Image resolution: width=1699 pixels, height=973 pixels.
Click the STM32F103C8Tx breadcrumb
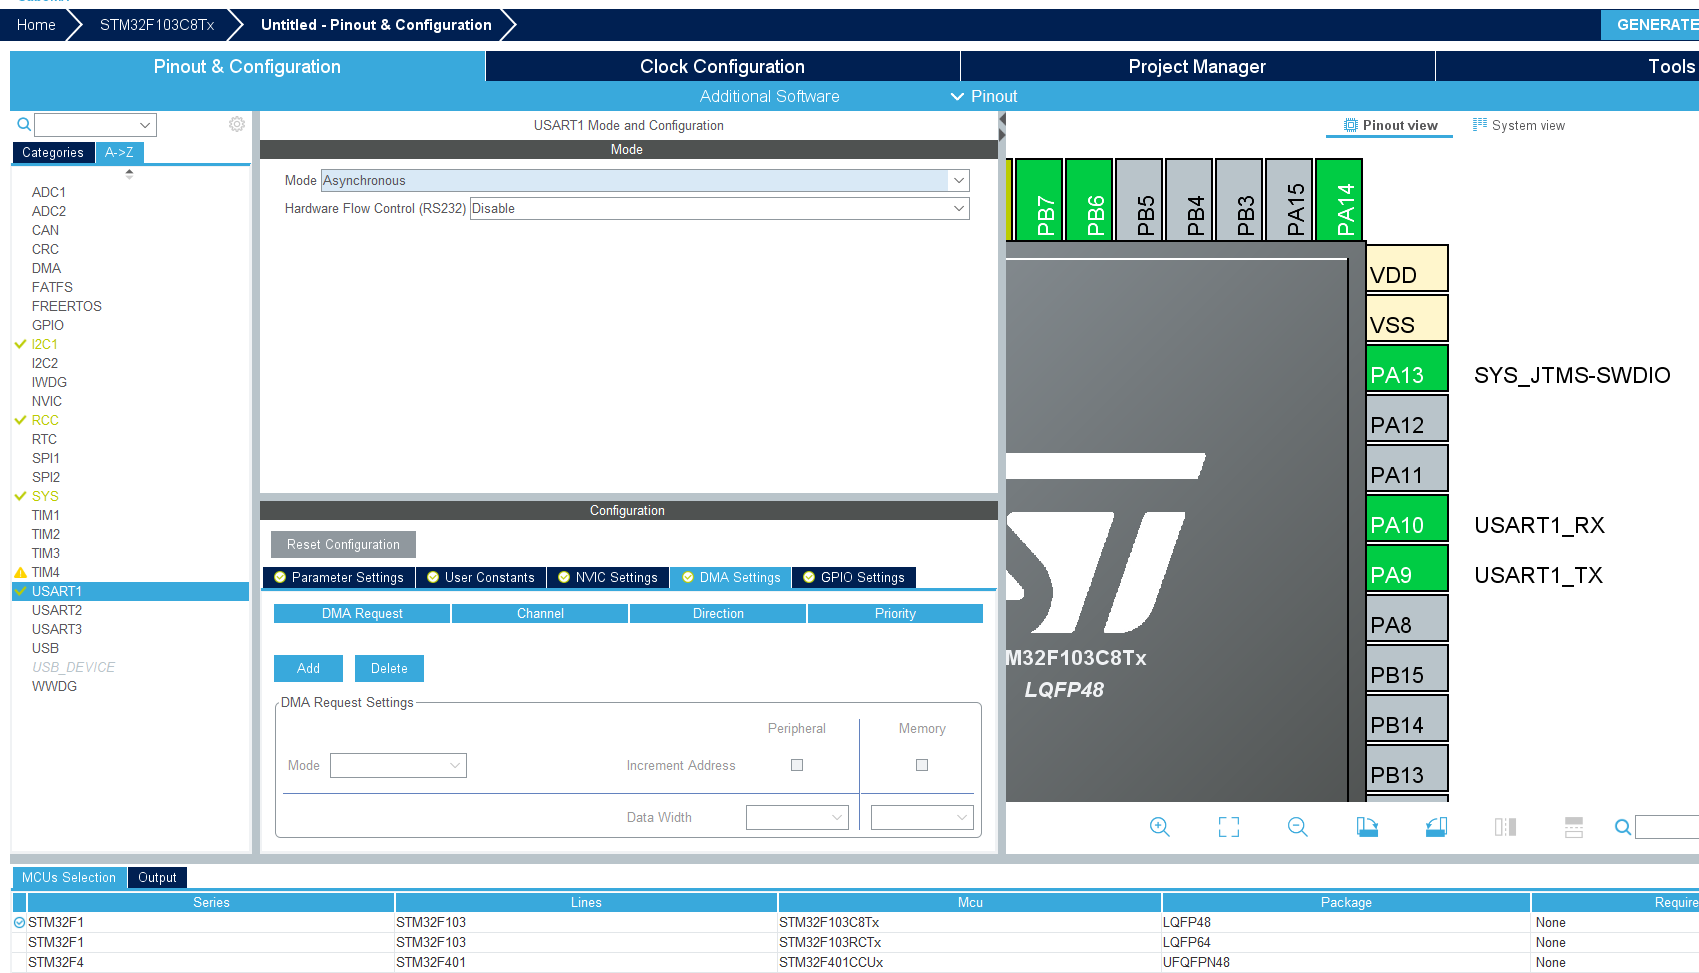157,24
